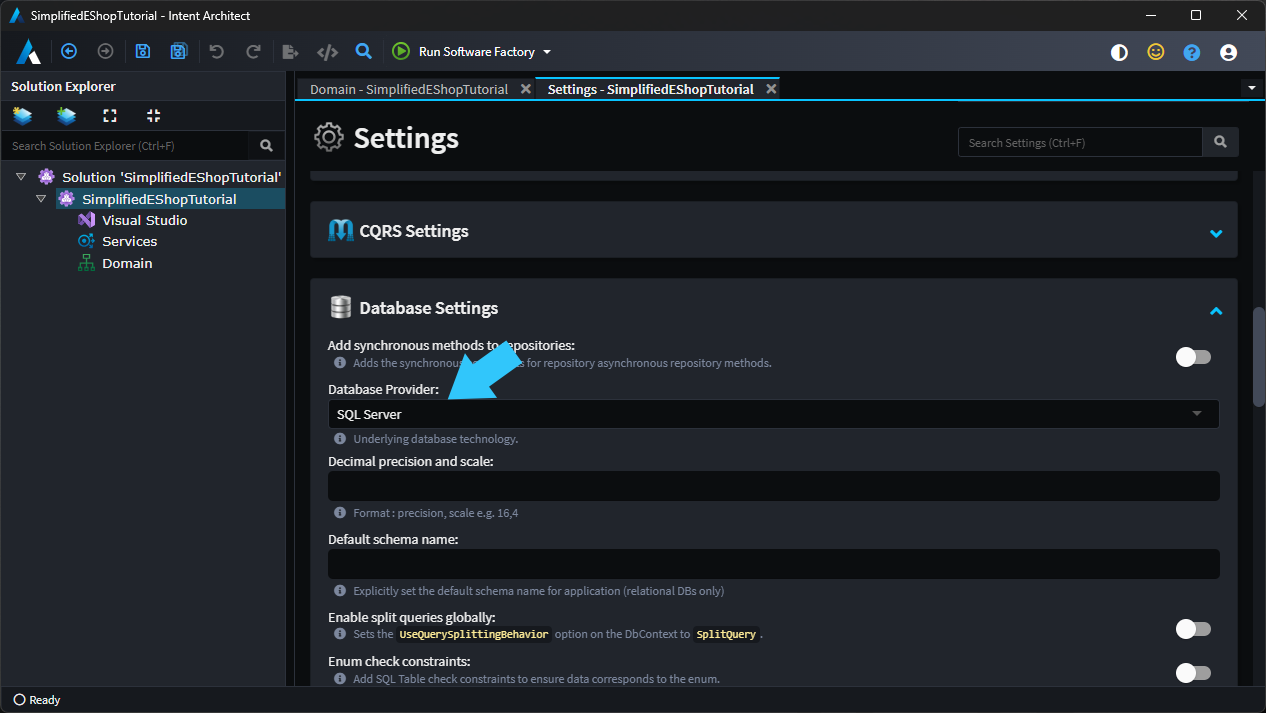Close the Settings - SimplifiedEShopTutorial tab
The width and height of the screenshot is (1266, 713).
click(771, 89)
